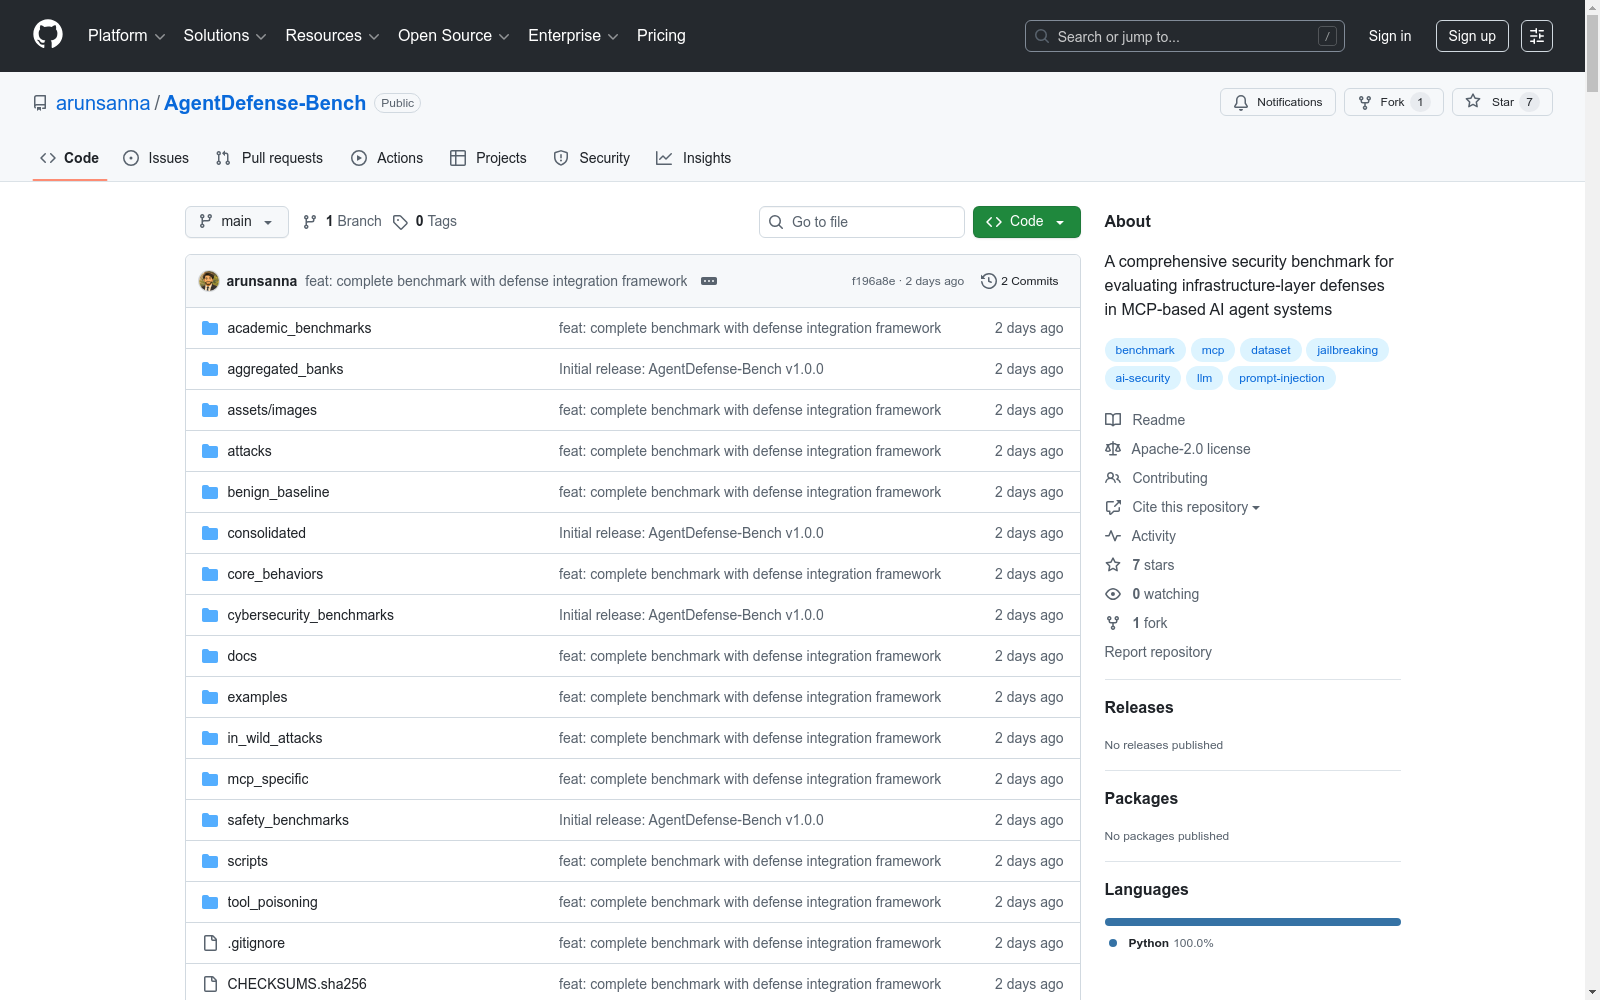Click the scale icon beside Apache-2.0 license
Screen dimensions: 1600x1000
[x=1113, y=449]
